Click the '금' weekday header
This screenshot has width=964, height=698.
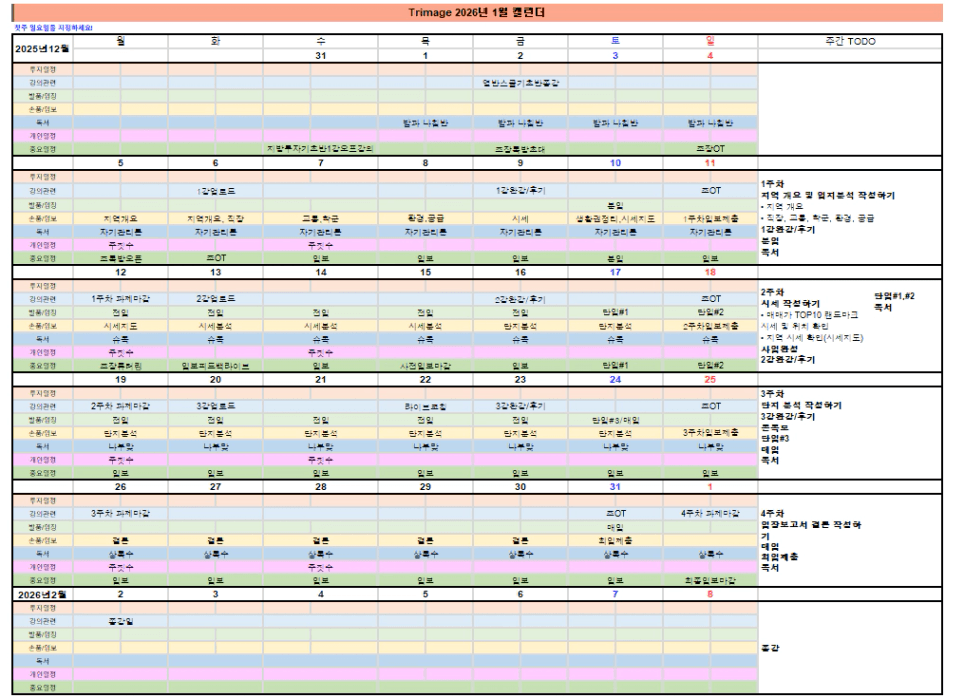click(520, 41)
